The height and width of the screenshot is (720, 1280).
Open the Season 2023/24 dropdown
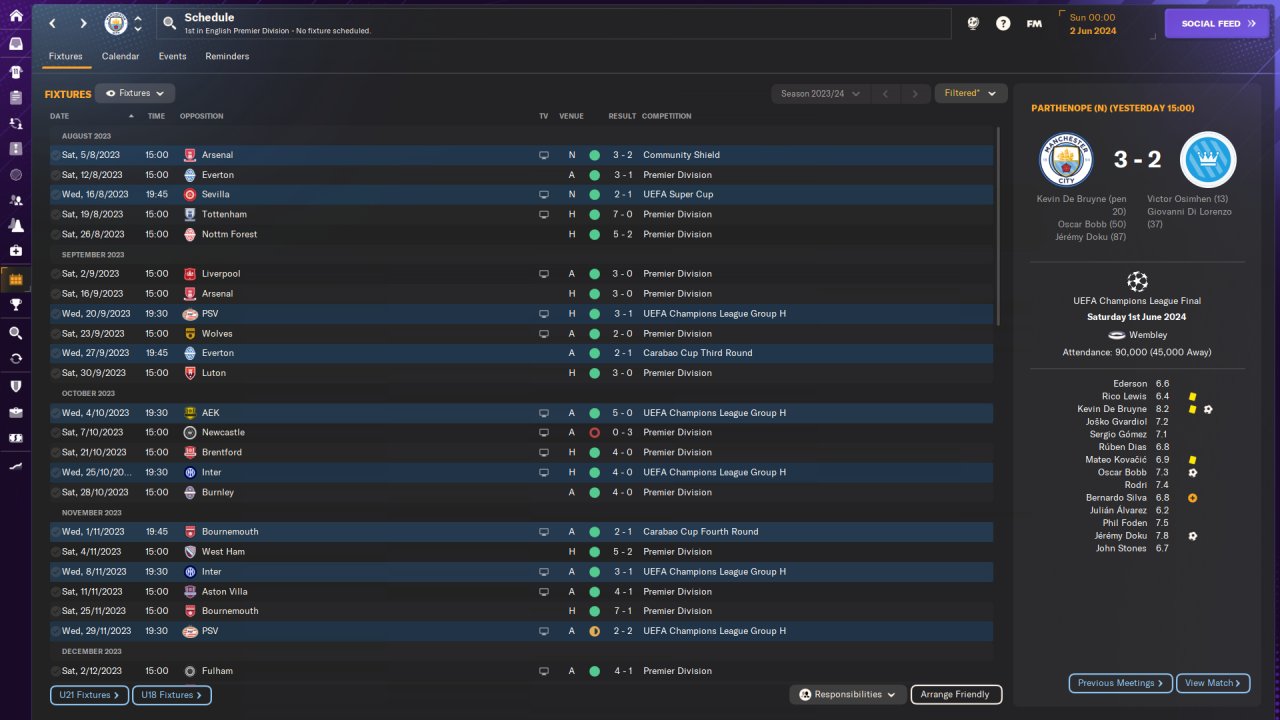pyautogui.click(x=819, y=94)
